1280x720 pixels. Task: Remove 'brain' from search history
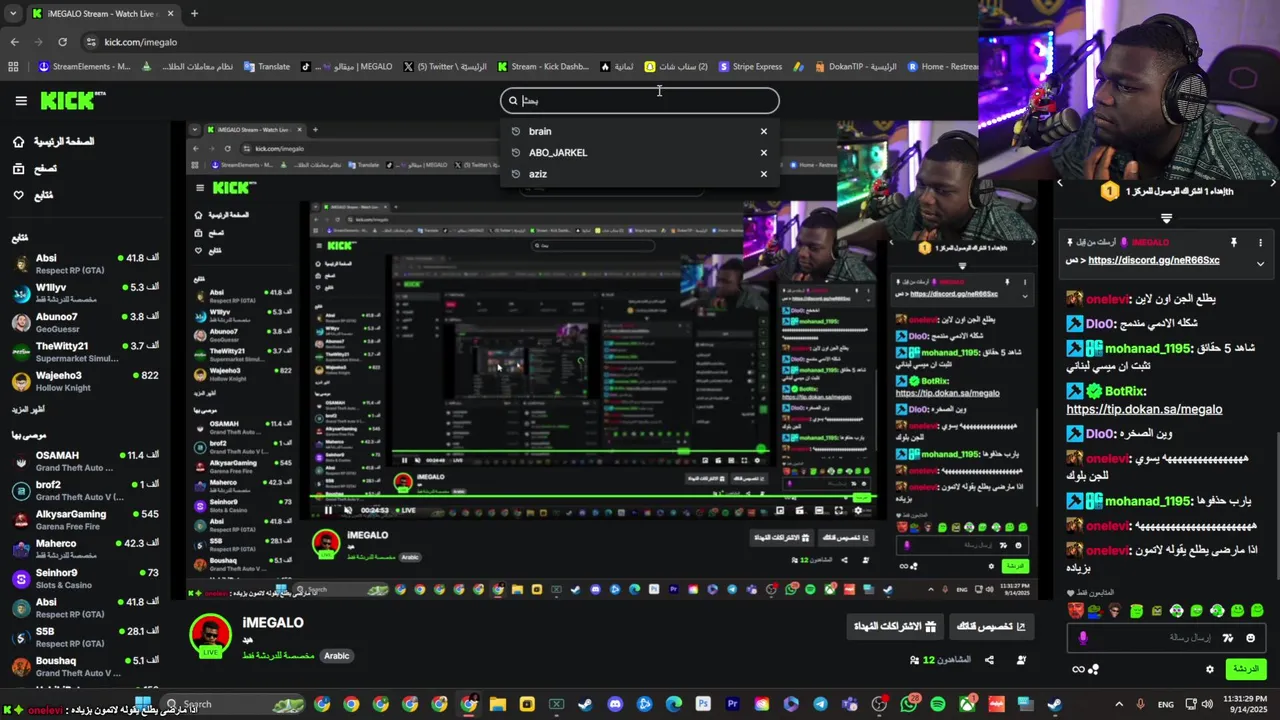[764, 131]
